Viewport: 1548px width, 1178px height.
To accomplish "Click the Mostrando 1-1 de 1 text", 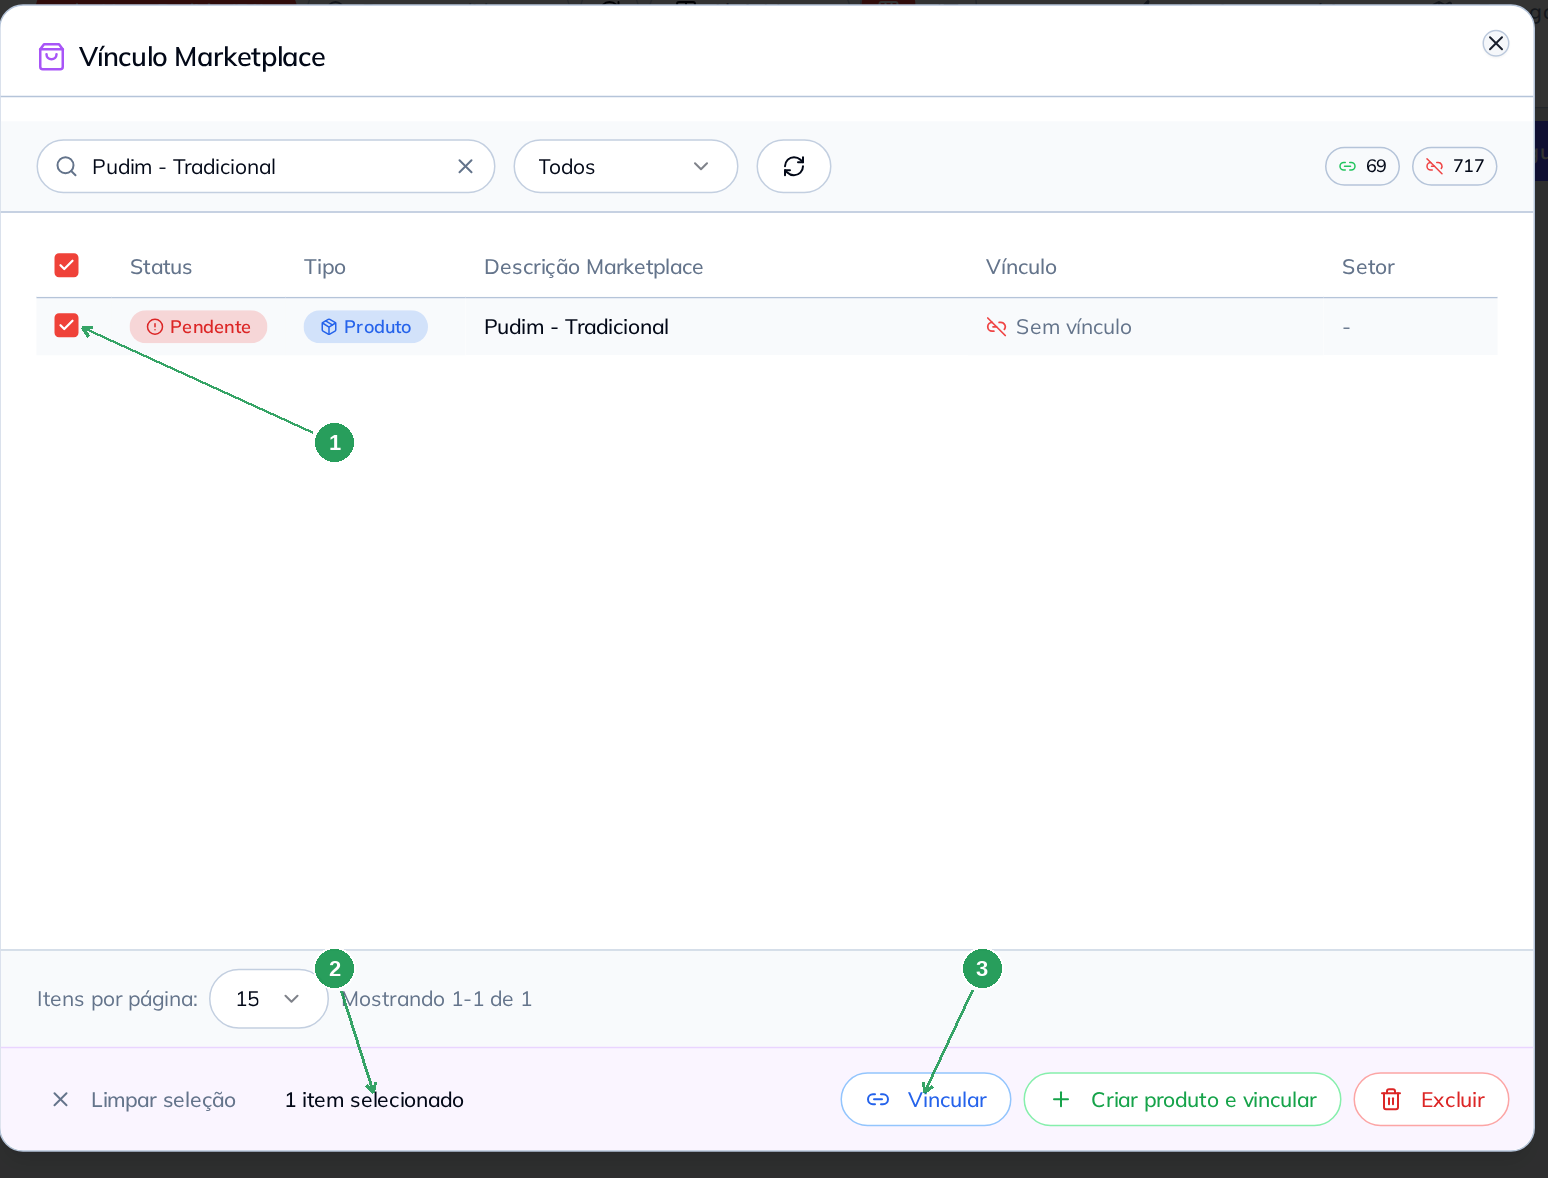I will (x=437, y=999).
